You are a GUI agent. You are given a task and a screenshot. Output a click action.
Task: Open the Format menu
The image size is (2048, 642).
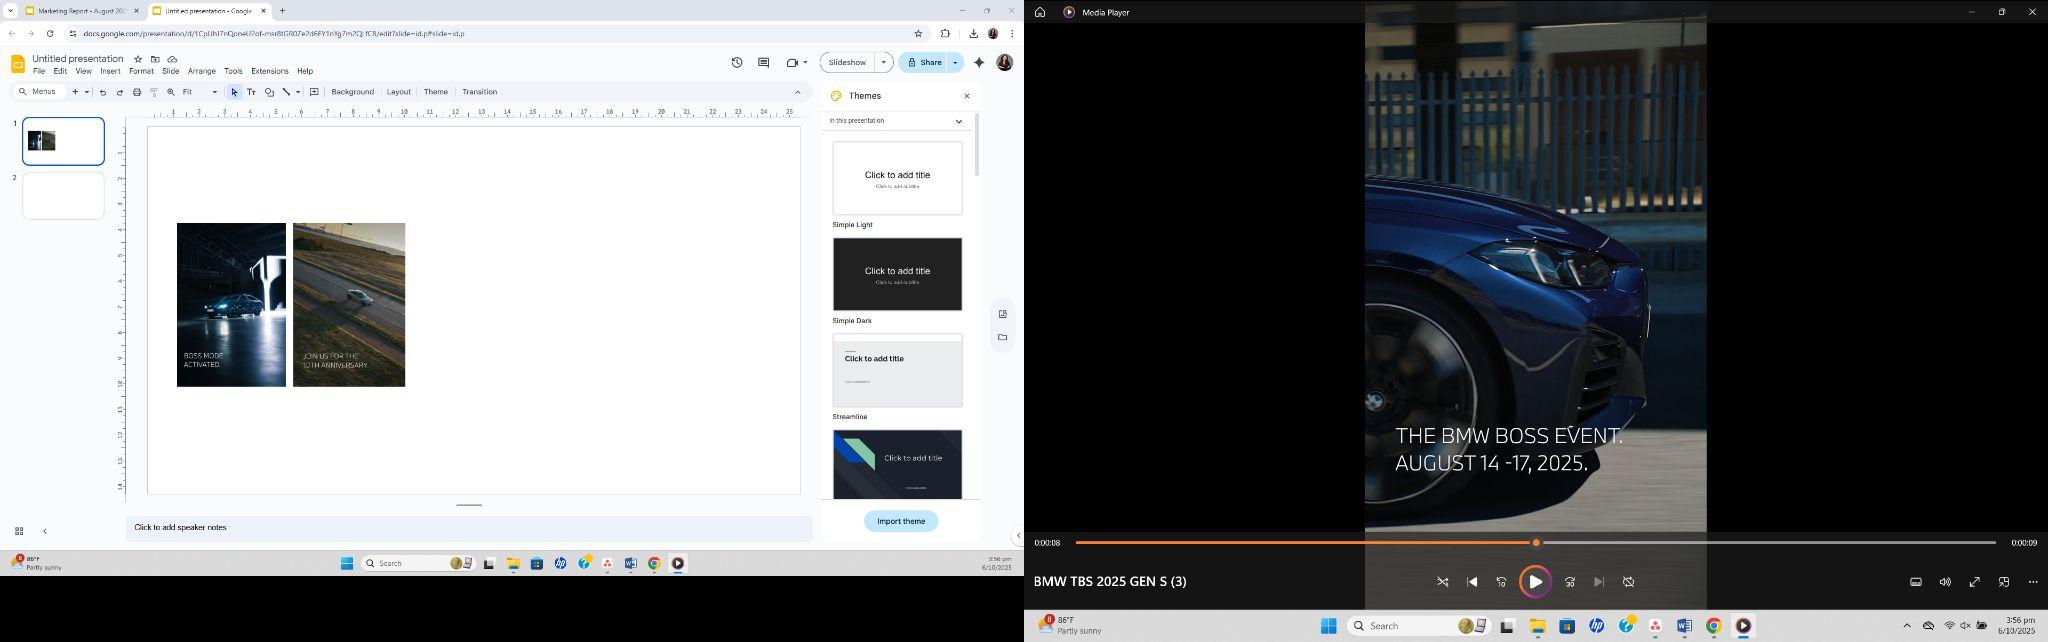pyautogui.click(x=141, y=71)
